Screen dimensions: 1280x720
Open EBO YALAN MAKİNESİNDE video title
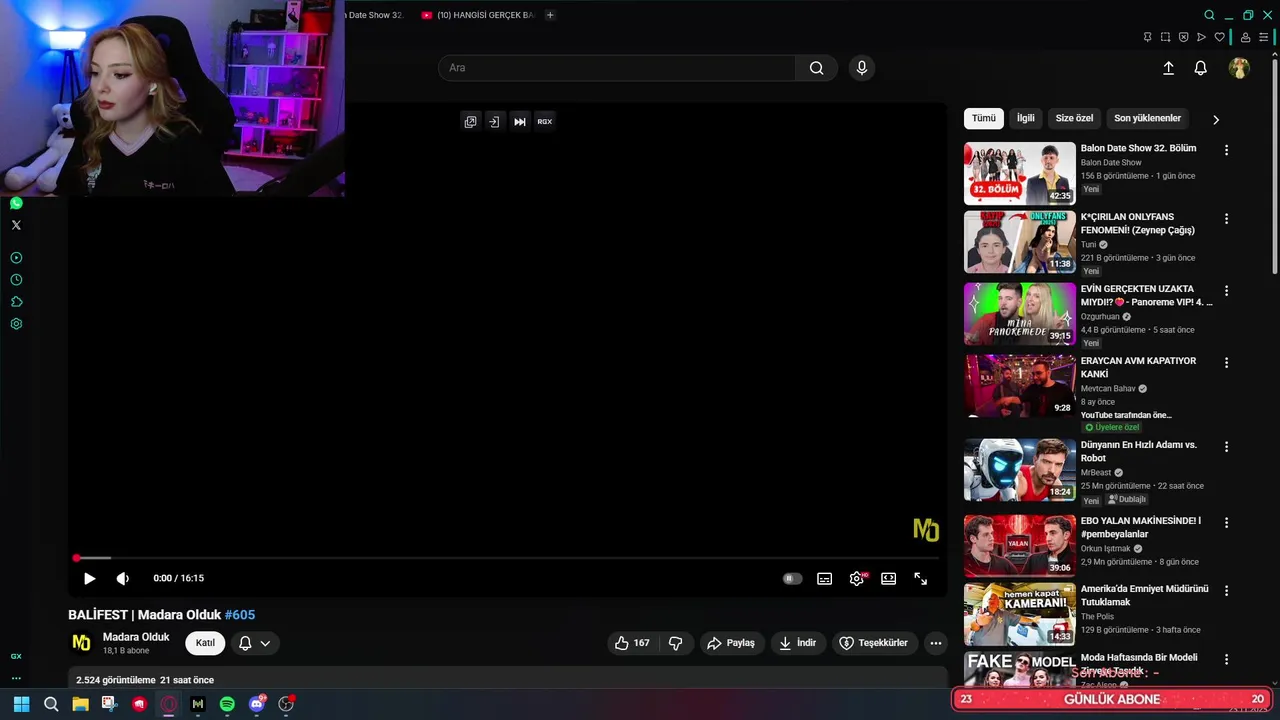[x=1141, y=527]
